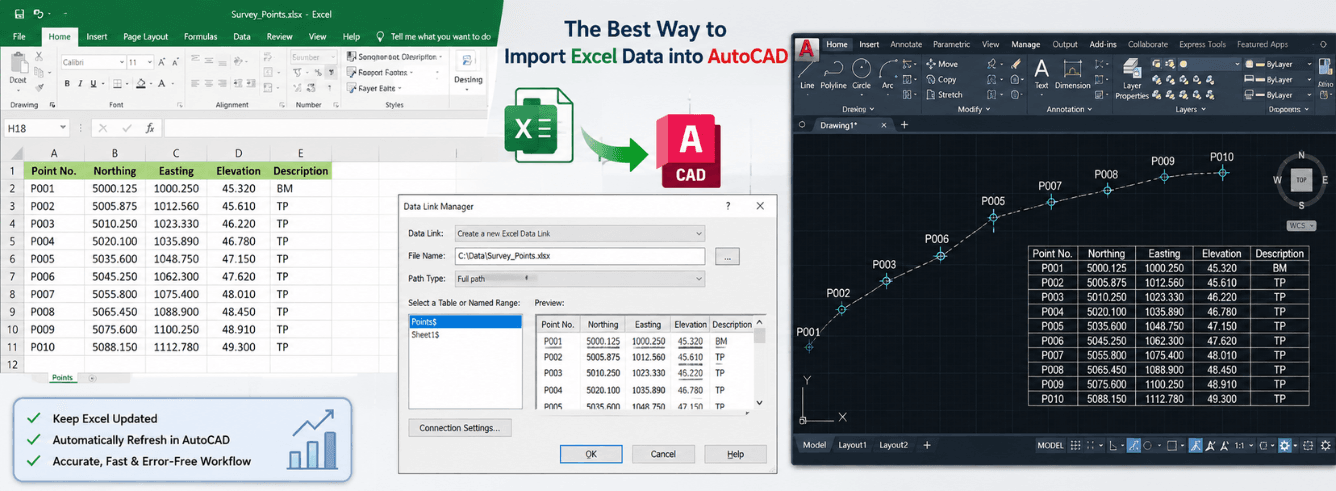This screenshot has height=491, width=1336.
Task: Toggle Bold formatting in Excel
Action: [65, 85]
